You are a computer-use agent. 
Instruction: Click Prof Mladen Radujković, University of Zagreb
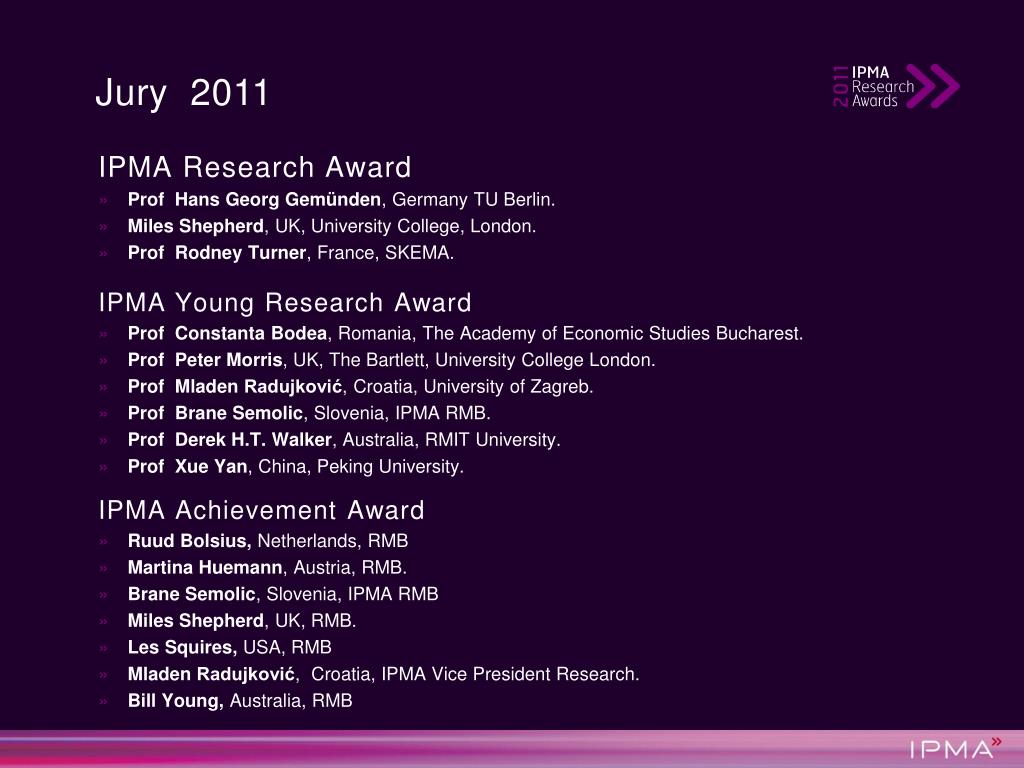click(360, 387)
